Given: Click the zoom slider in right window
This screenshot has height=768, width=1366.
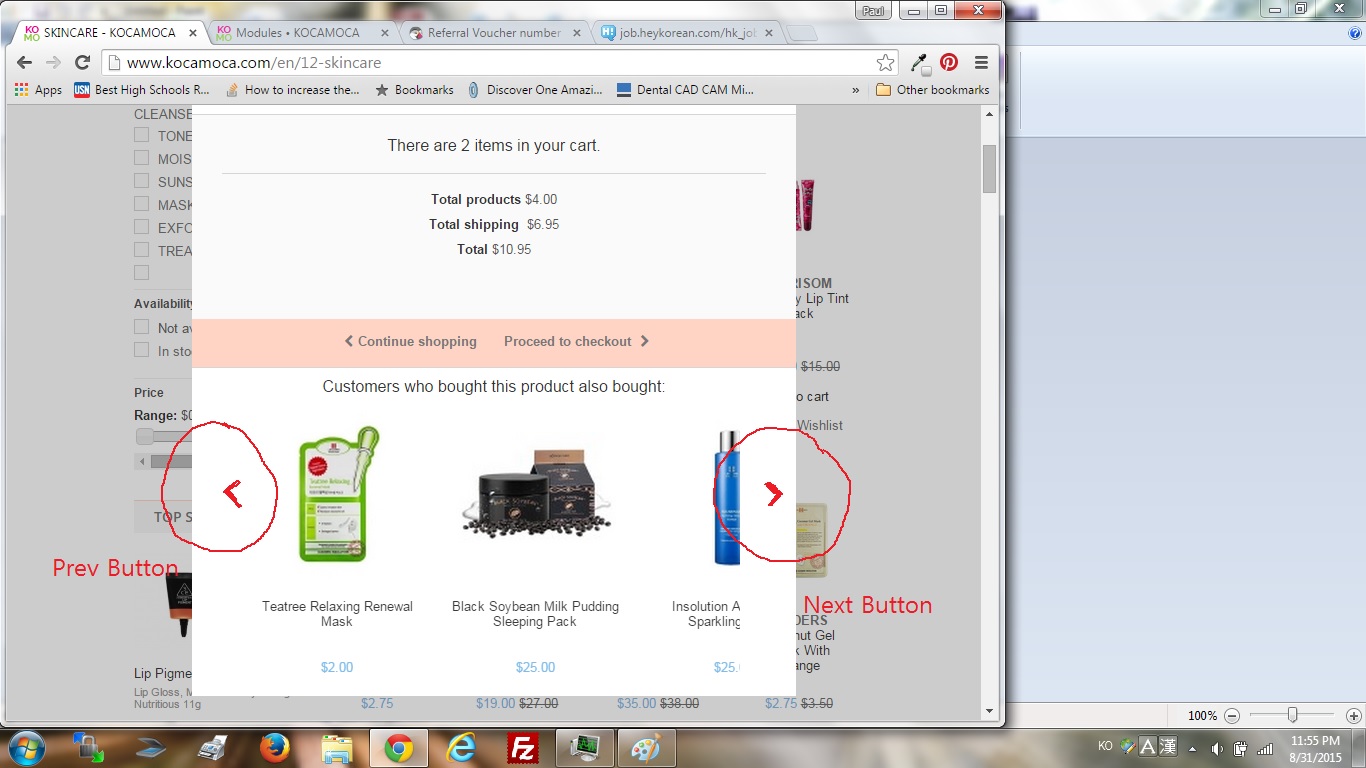Looking at the screenshot, I should click(x=1293, y=715).
